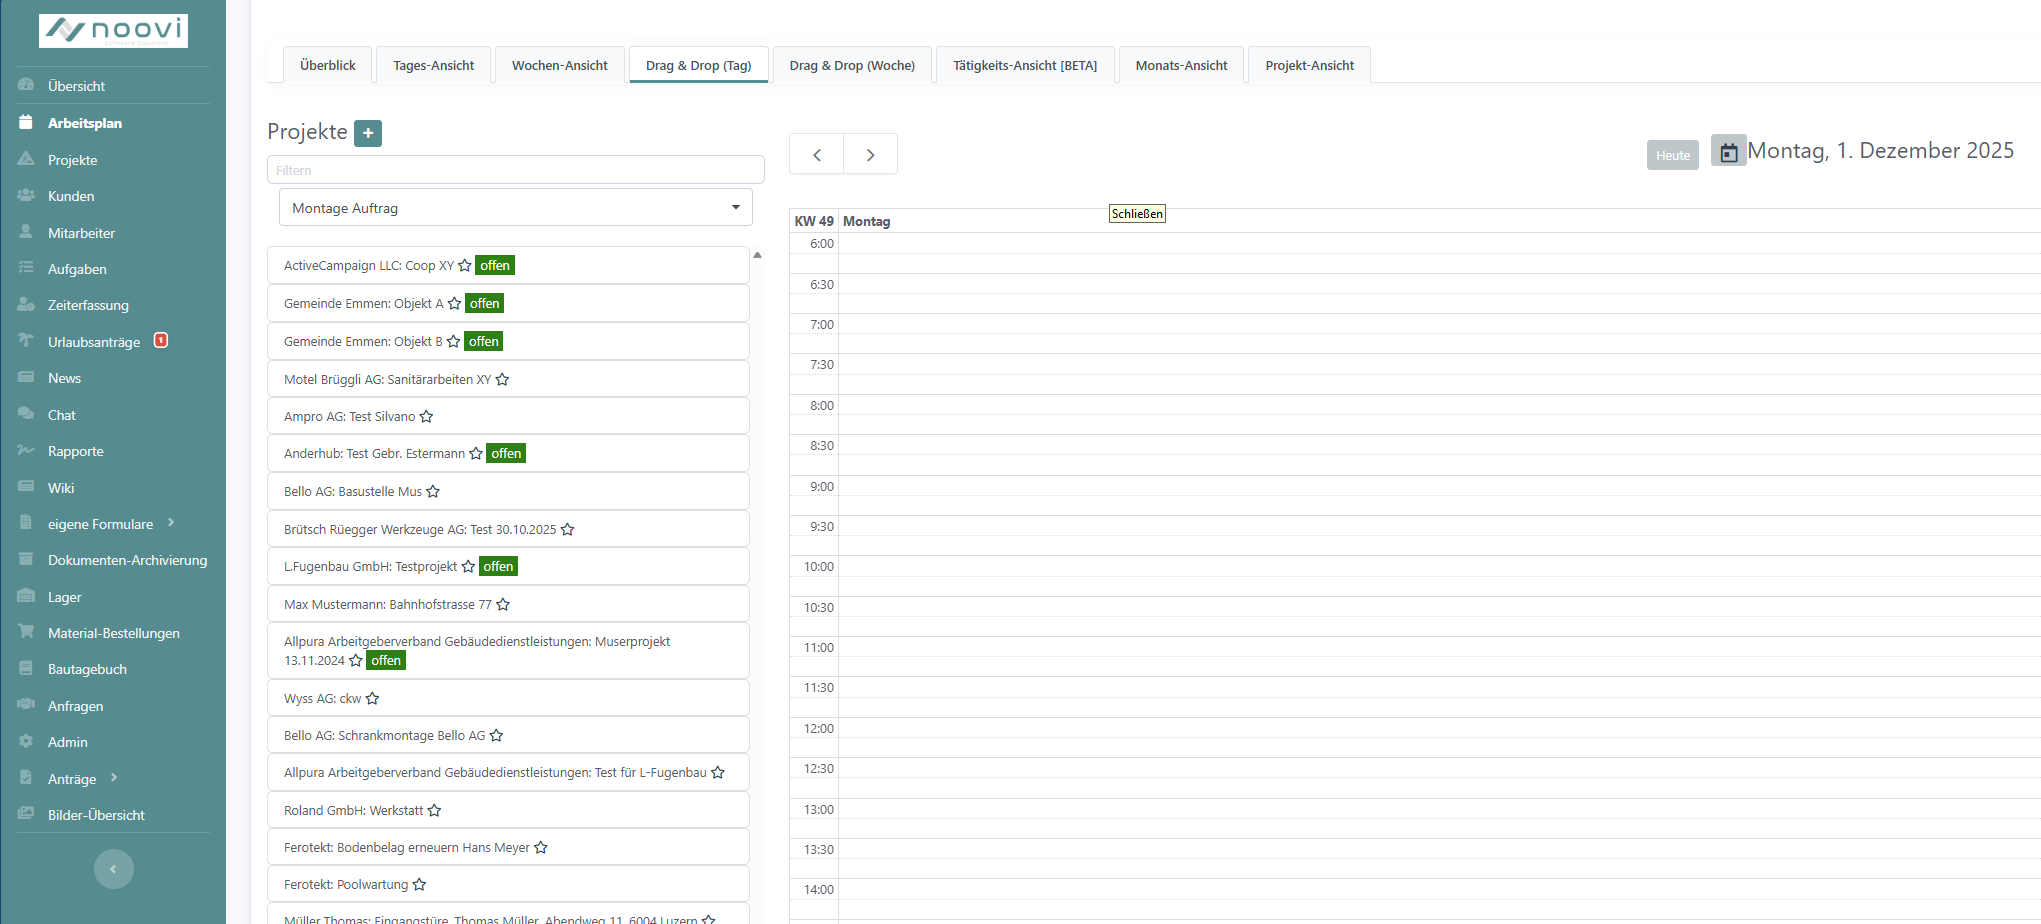Select Max Mustermann: Bahnhofstrasse 77 project
The image size is (2041, 924).
pos(508,604)
